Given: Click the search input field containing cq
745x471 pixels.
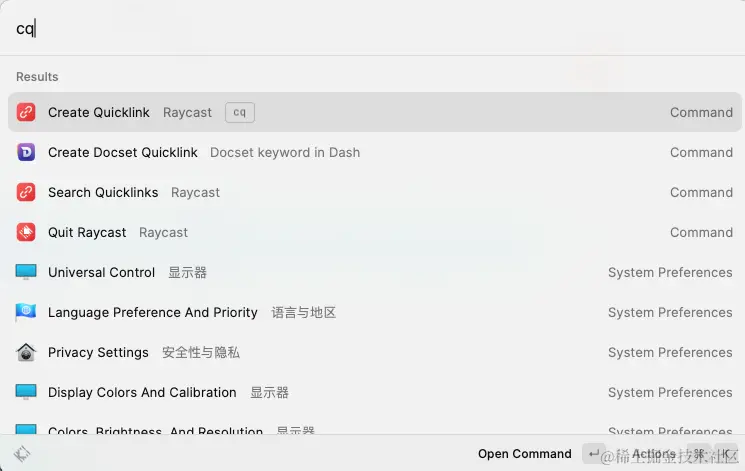Looking at the screenshot, I should 372,29.
